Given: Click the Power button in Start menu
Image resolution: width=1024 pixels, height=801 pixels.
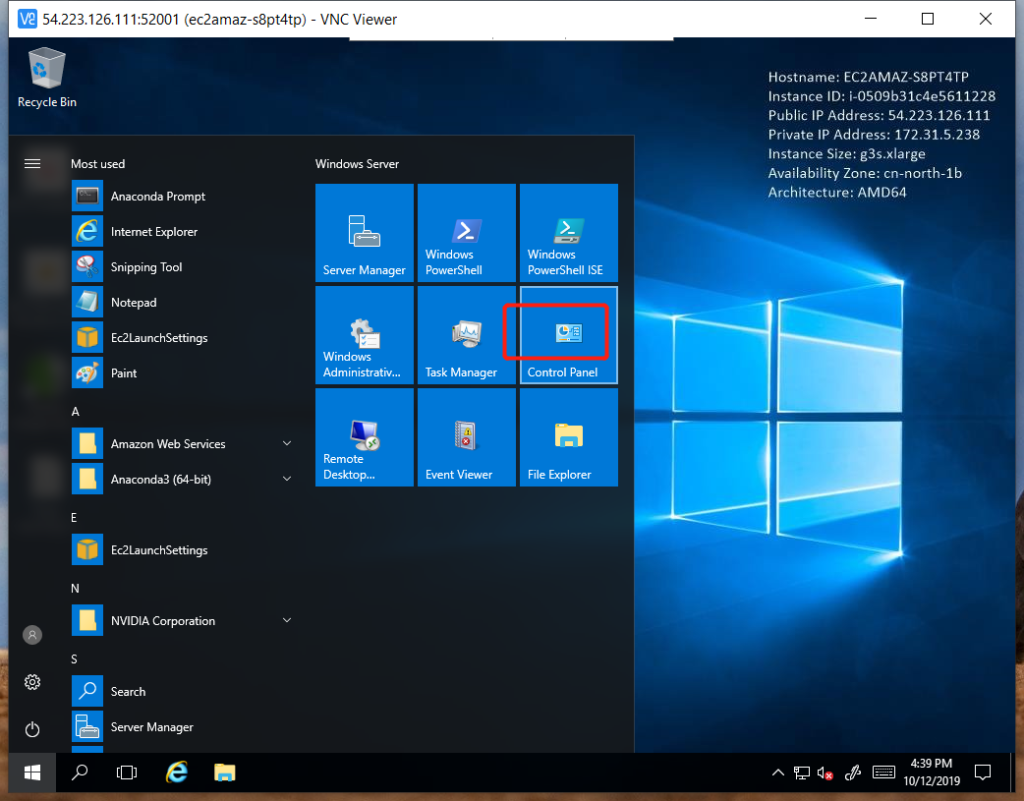Looking at the screenshot, I should pyautogui.click(x=33, y=729).
